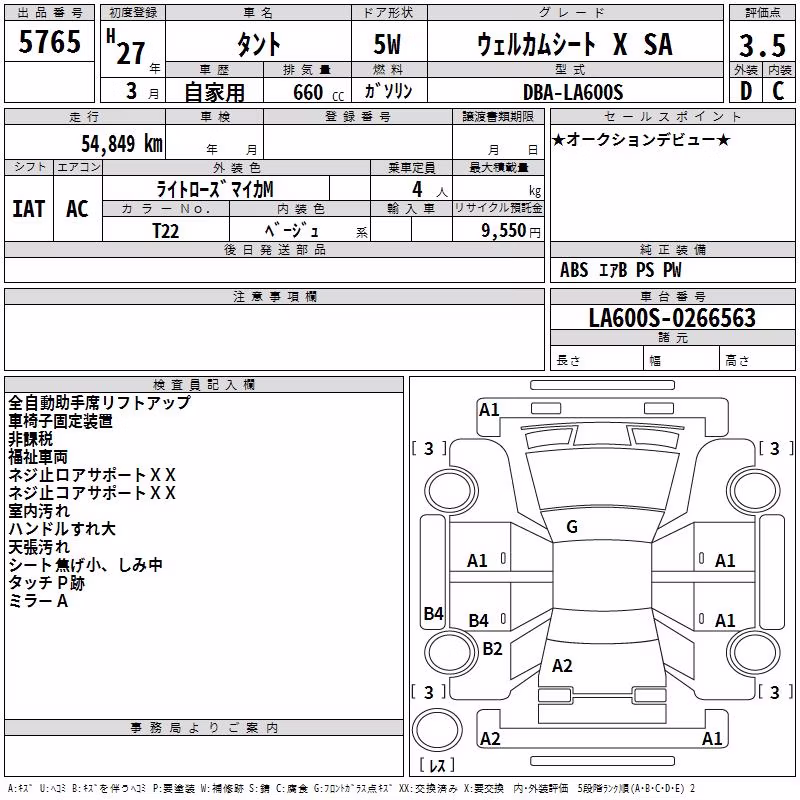Click the 高さ dimension field
Viewport: 800px width, 800px height.
[x=758, y=360]
